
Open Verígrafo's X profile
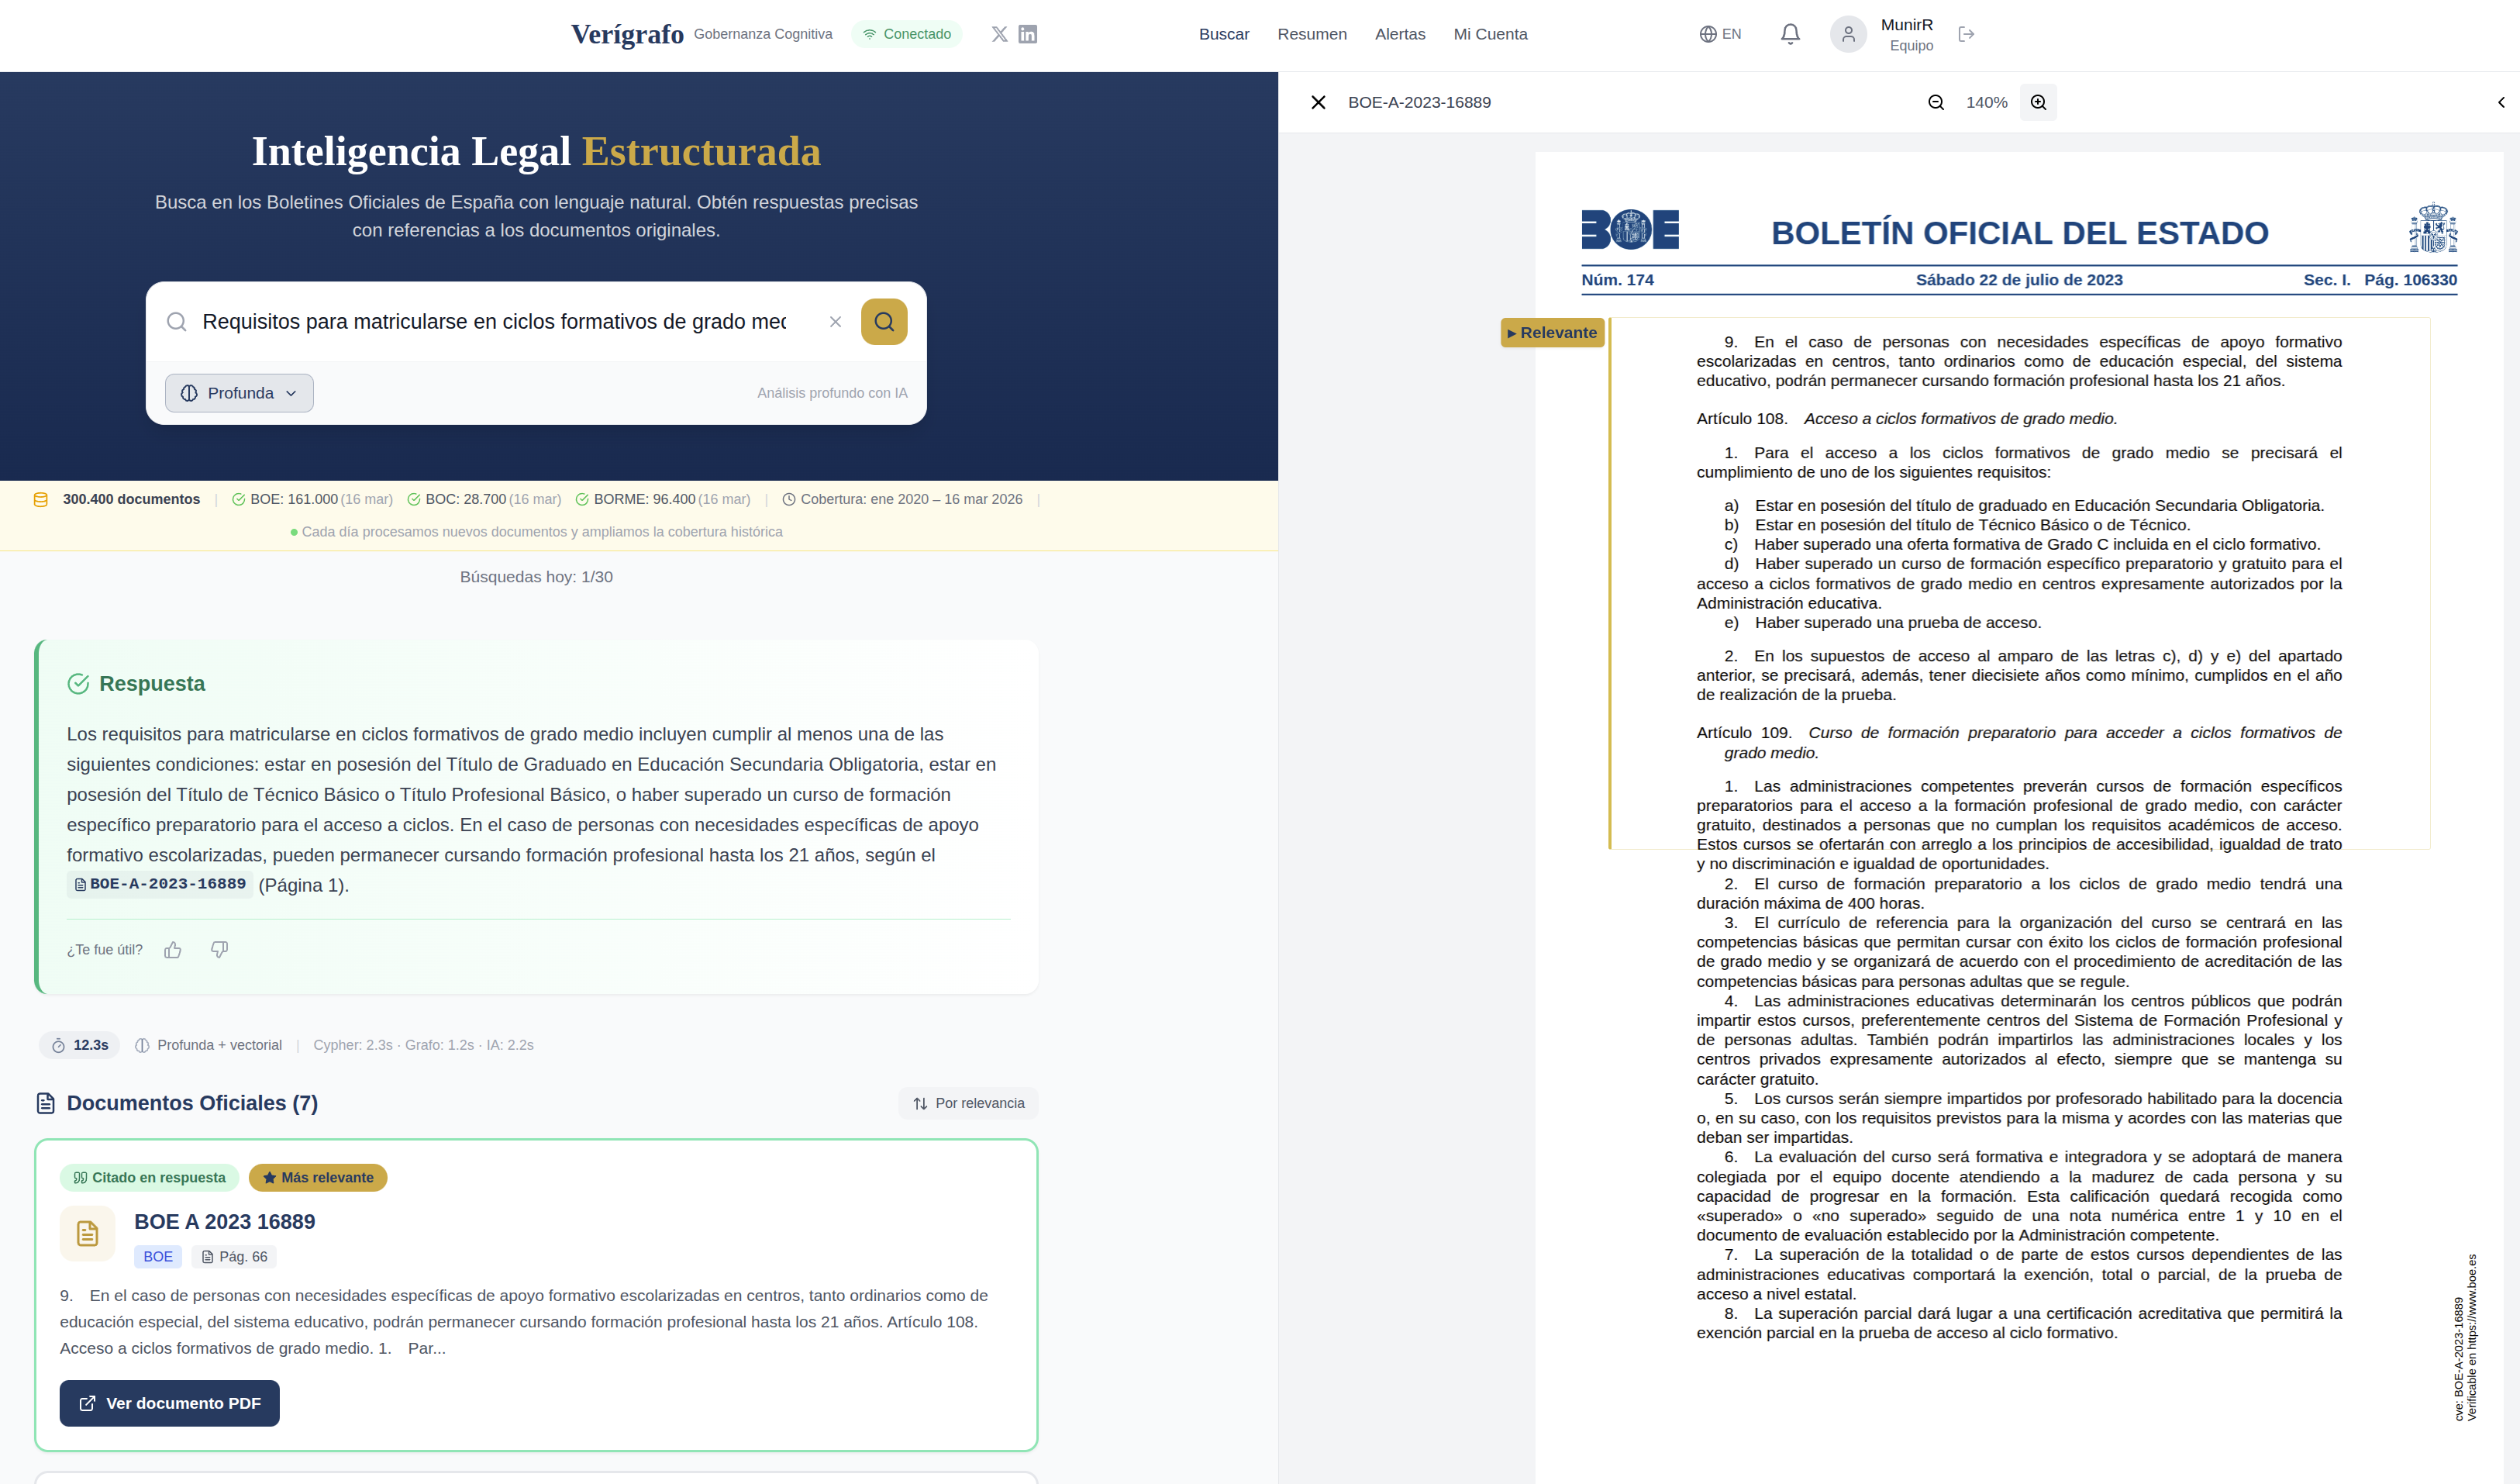(x=999, y=33)
